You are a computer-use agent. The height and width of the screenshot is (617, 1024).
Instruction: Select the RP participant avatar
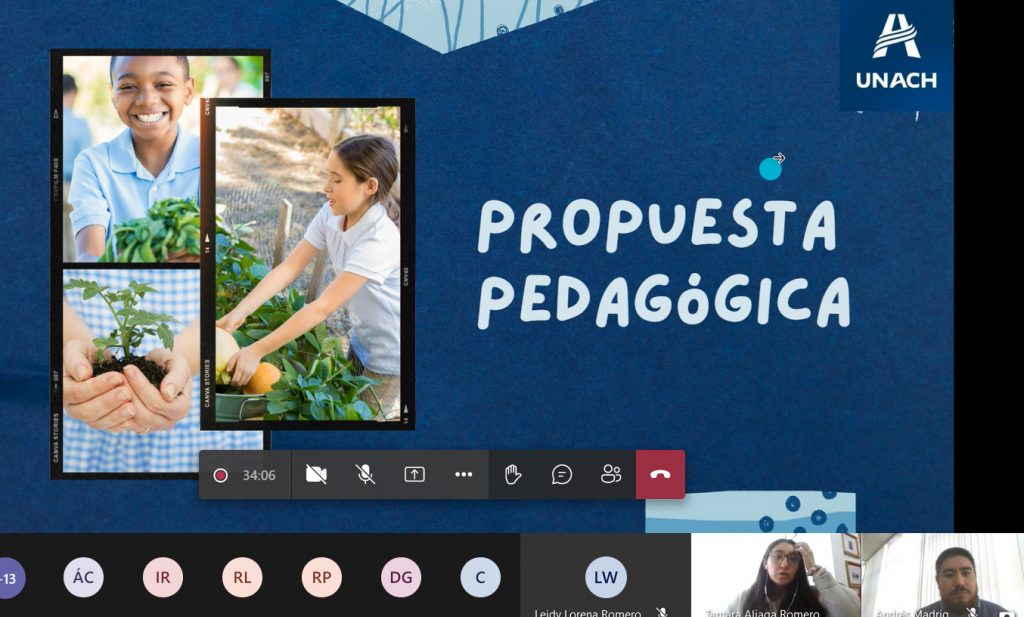click(321, 578)
